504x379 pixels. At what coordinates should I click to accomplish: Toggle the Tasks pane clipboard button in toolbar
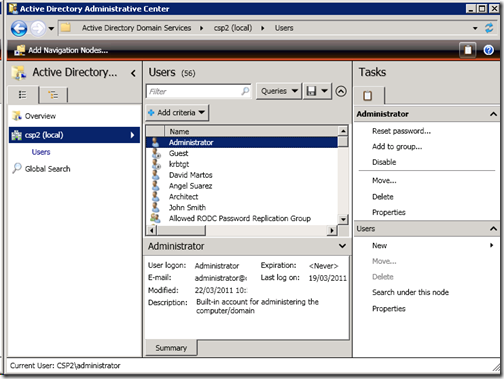(468, 50)
